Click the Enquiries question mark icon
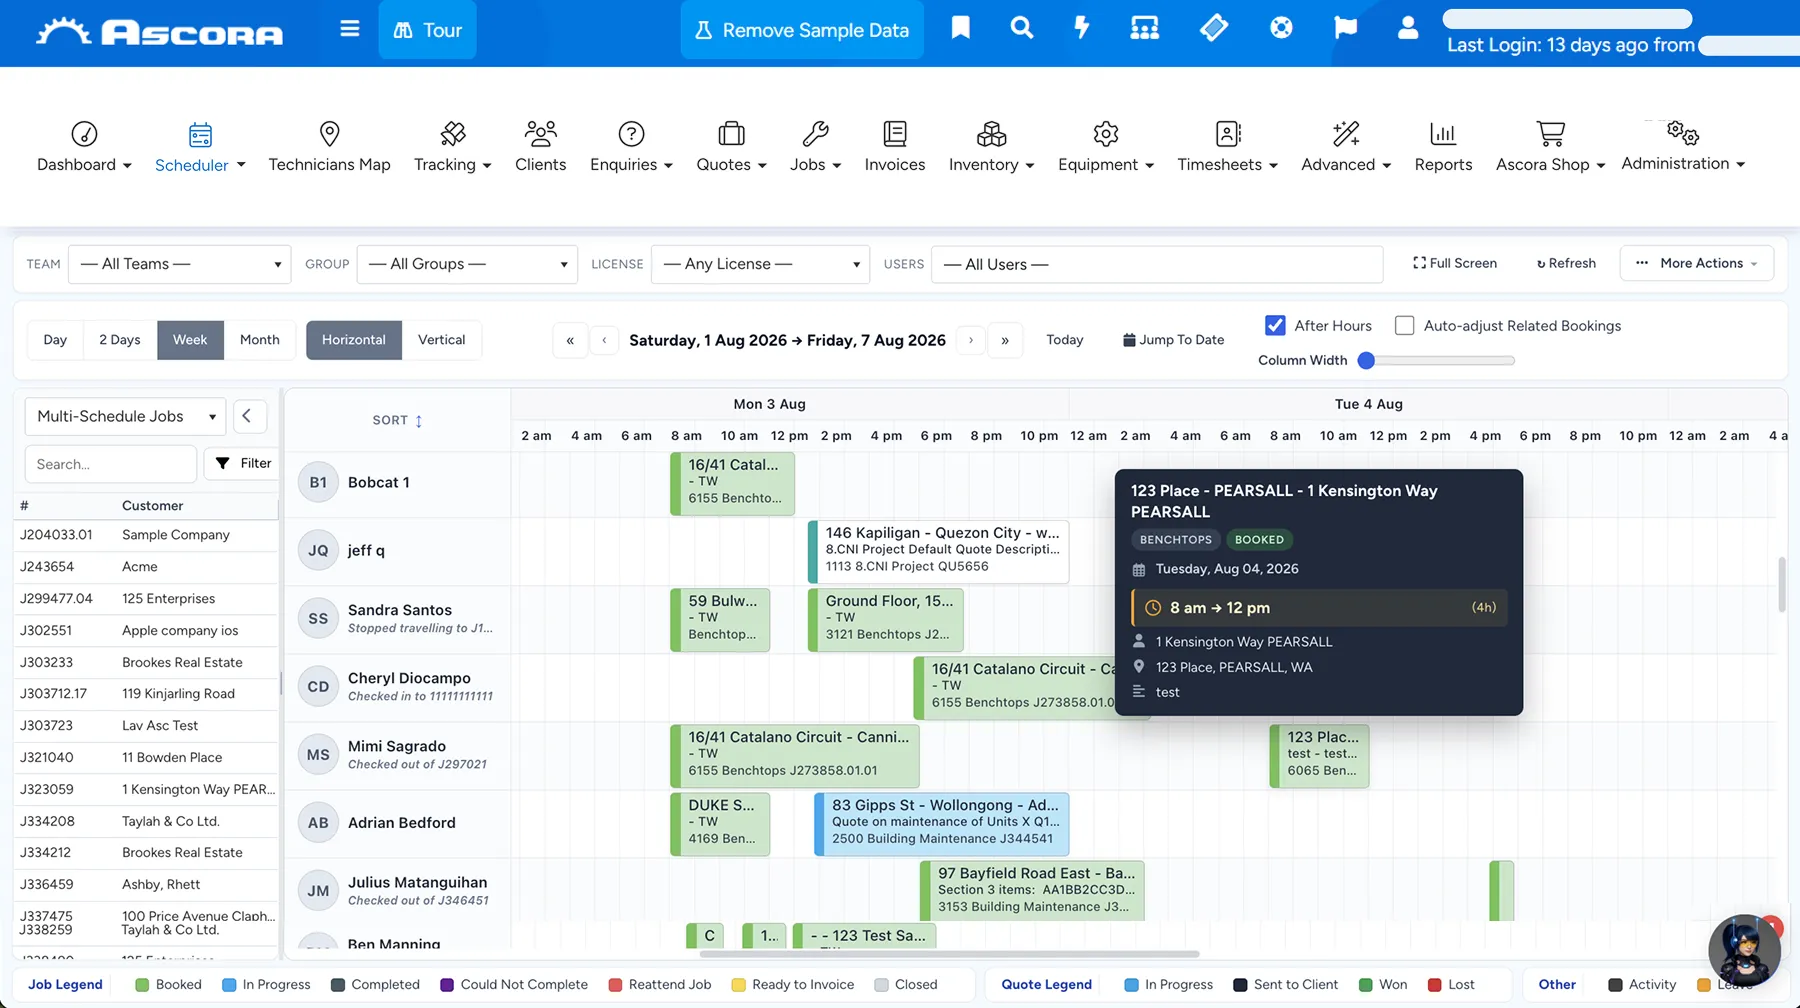This screenshot has width=1800, height=1008. pos(631,134)
